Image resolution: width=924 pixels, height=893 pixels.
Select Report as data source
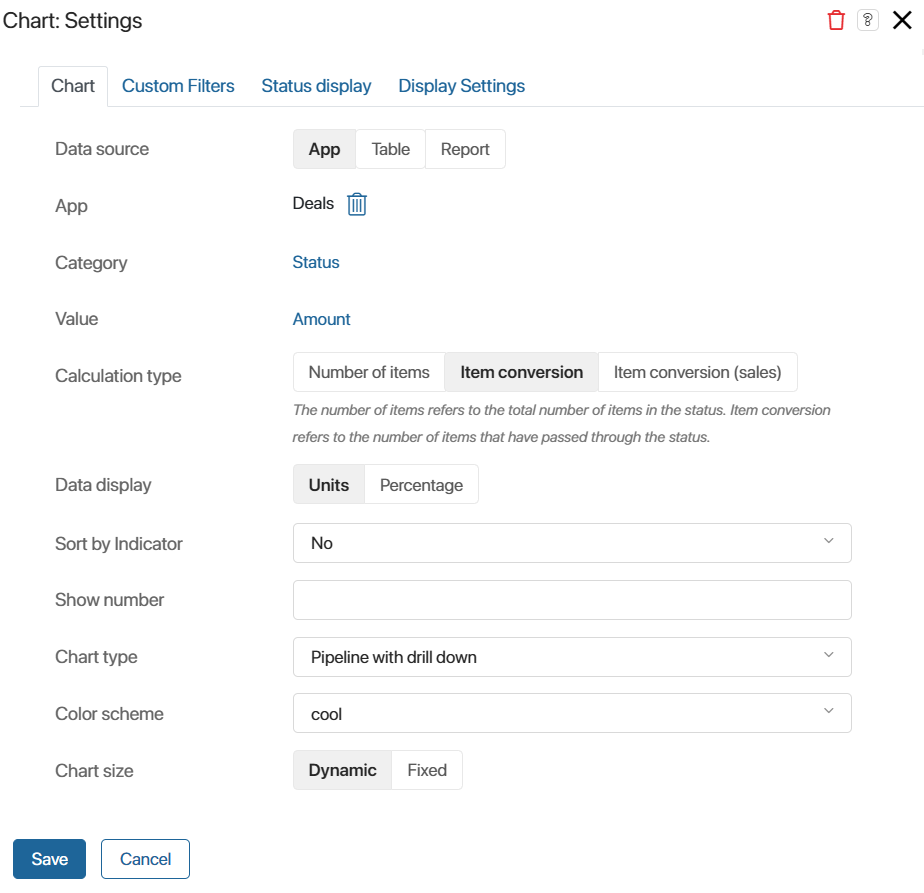pos(465,149)
